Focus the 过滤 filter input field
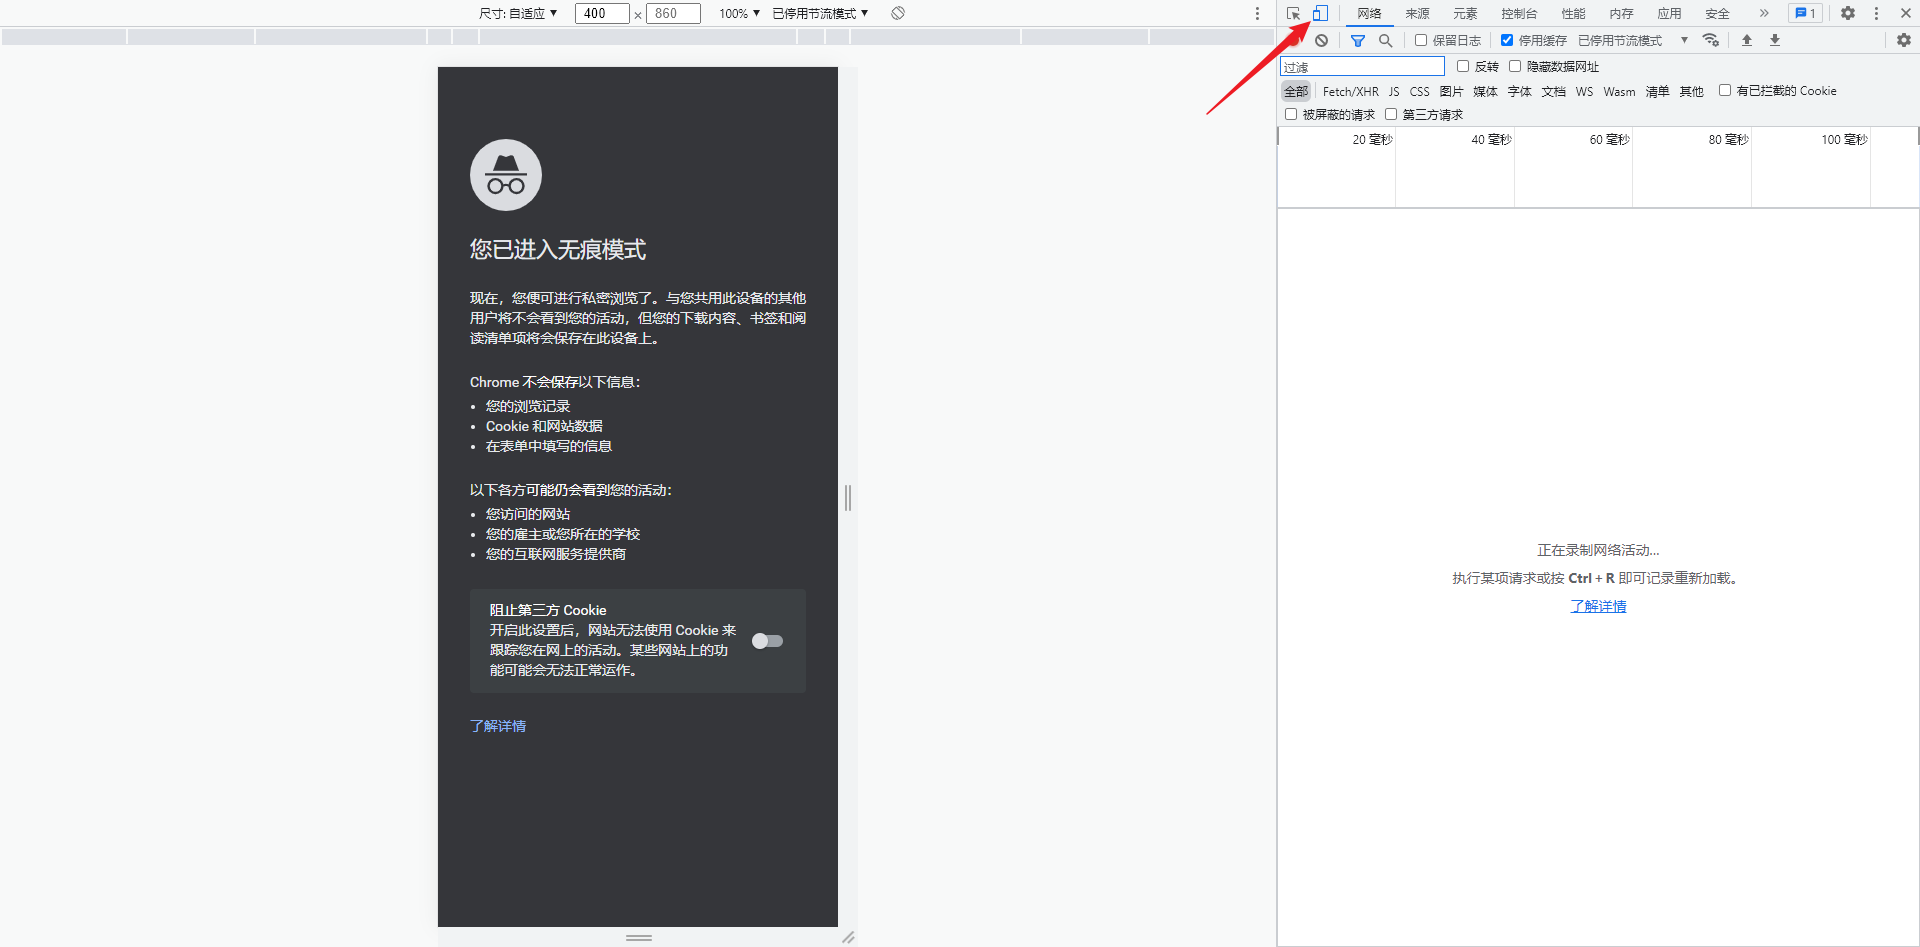Viewport: 1920px width, 947px height. [1362, 66]
